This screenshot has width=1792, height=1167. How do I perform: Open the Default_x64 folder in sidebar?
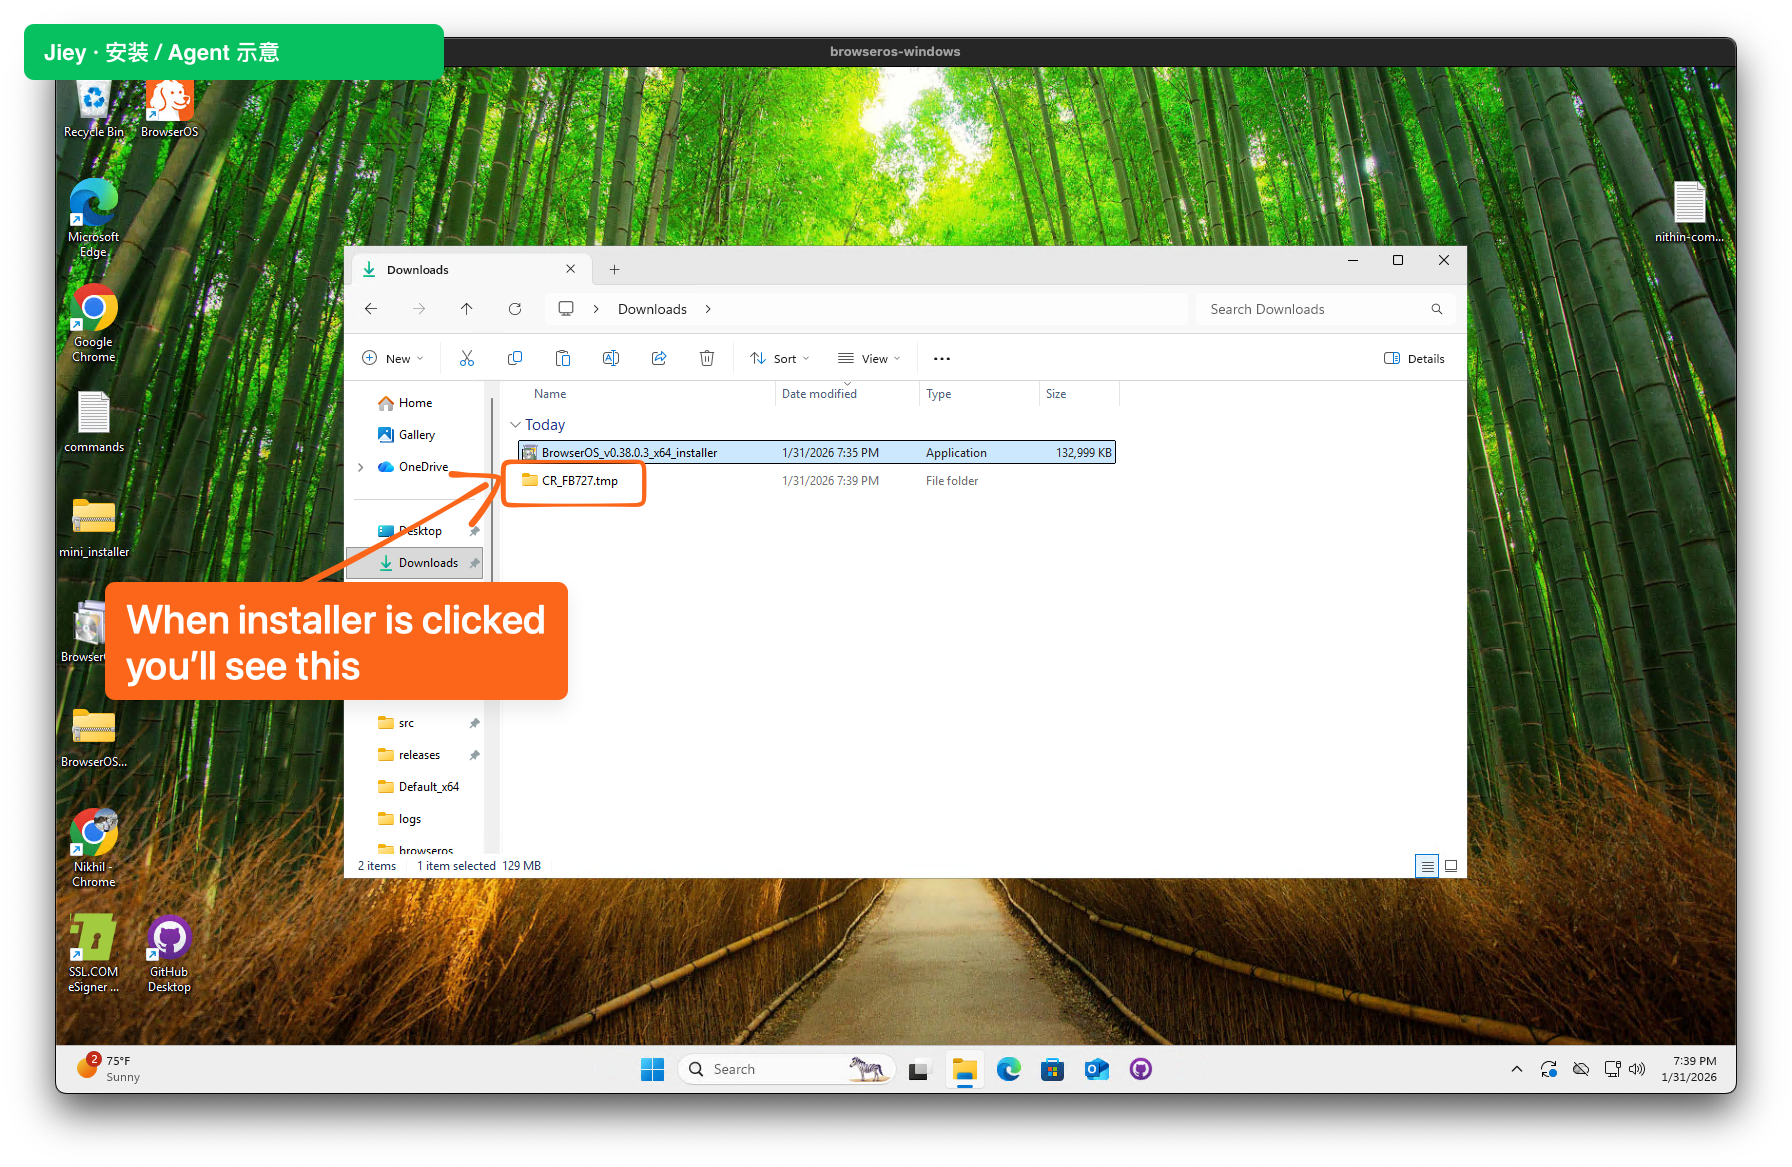(418, 787)
